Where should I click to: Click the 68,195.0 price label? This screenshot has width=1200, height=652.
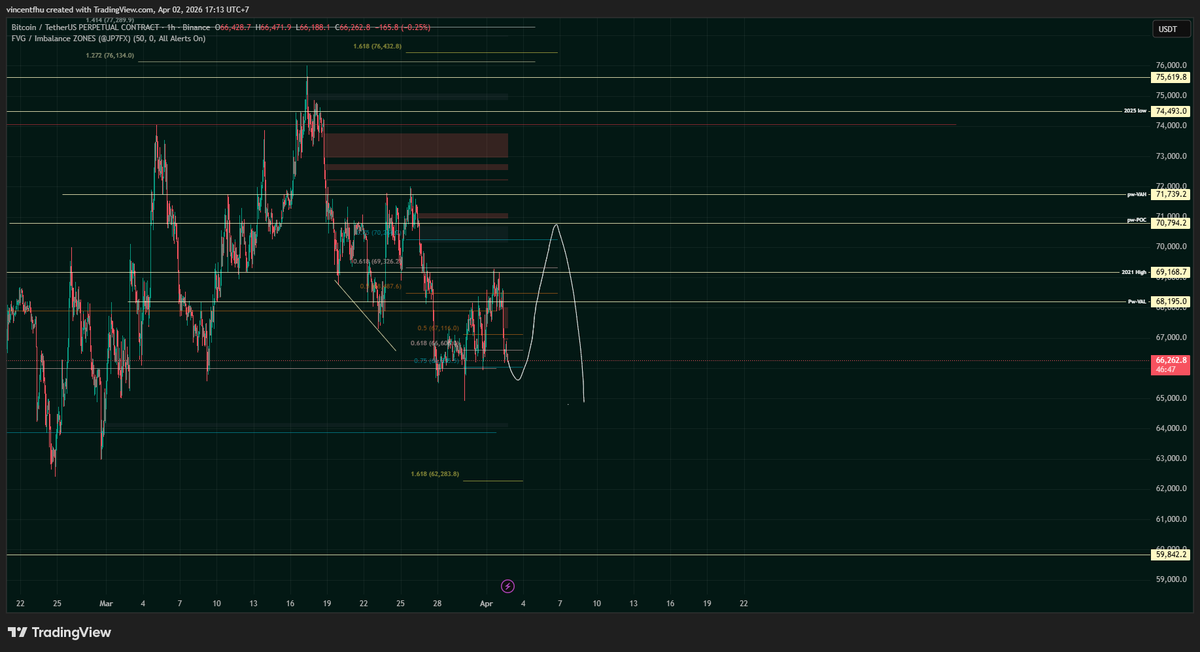1171,301
